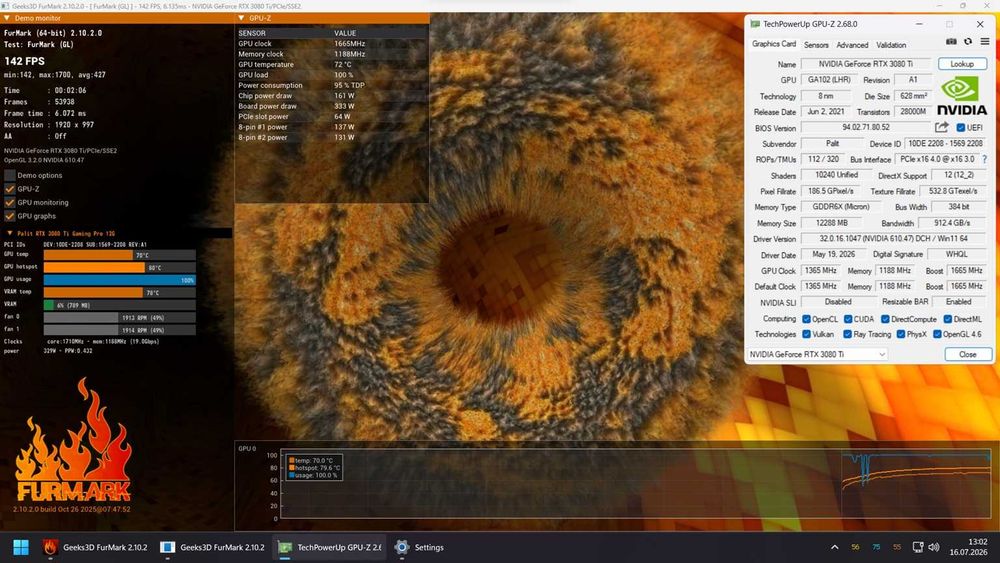Uncheck the GPU graphs checkbox
This screenshot has width=1000, height=563.
[10, 216]
